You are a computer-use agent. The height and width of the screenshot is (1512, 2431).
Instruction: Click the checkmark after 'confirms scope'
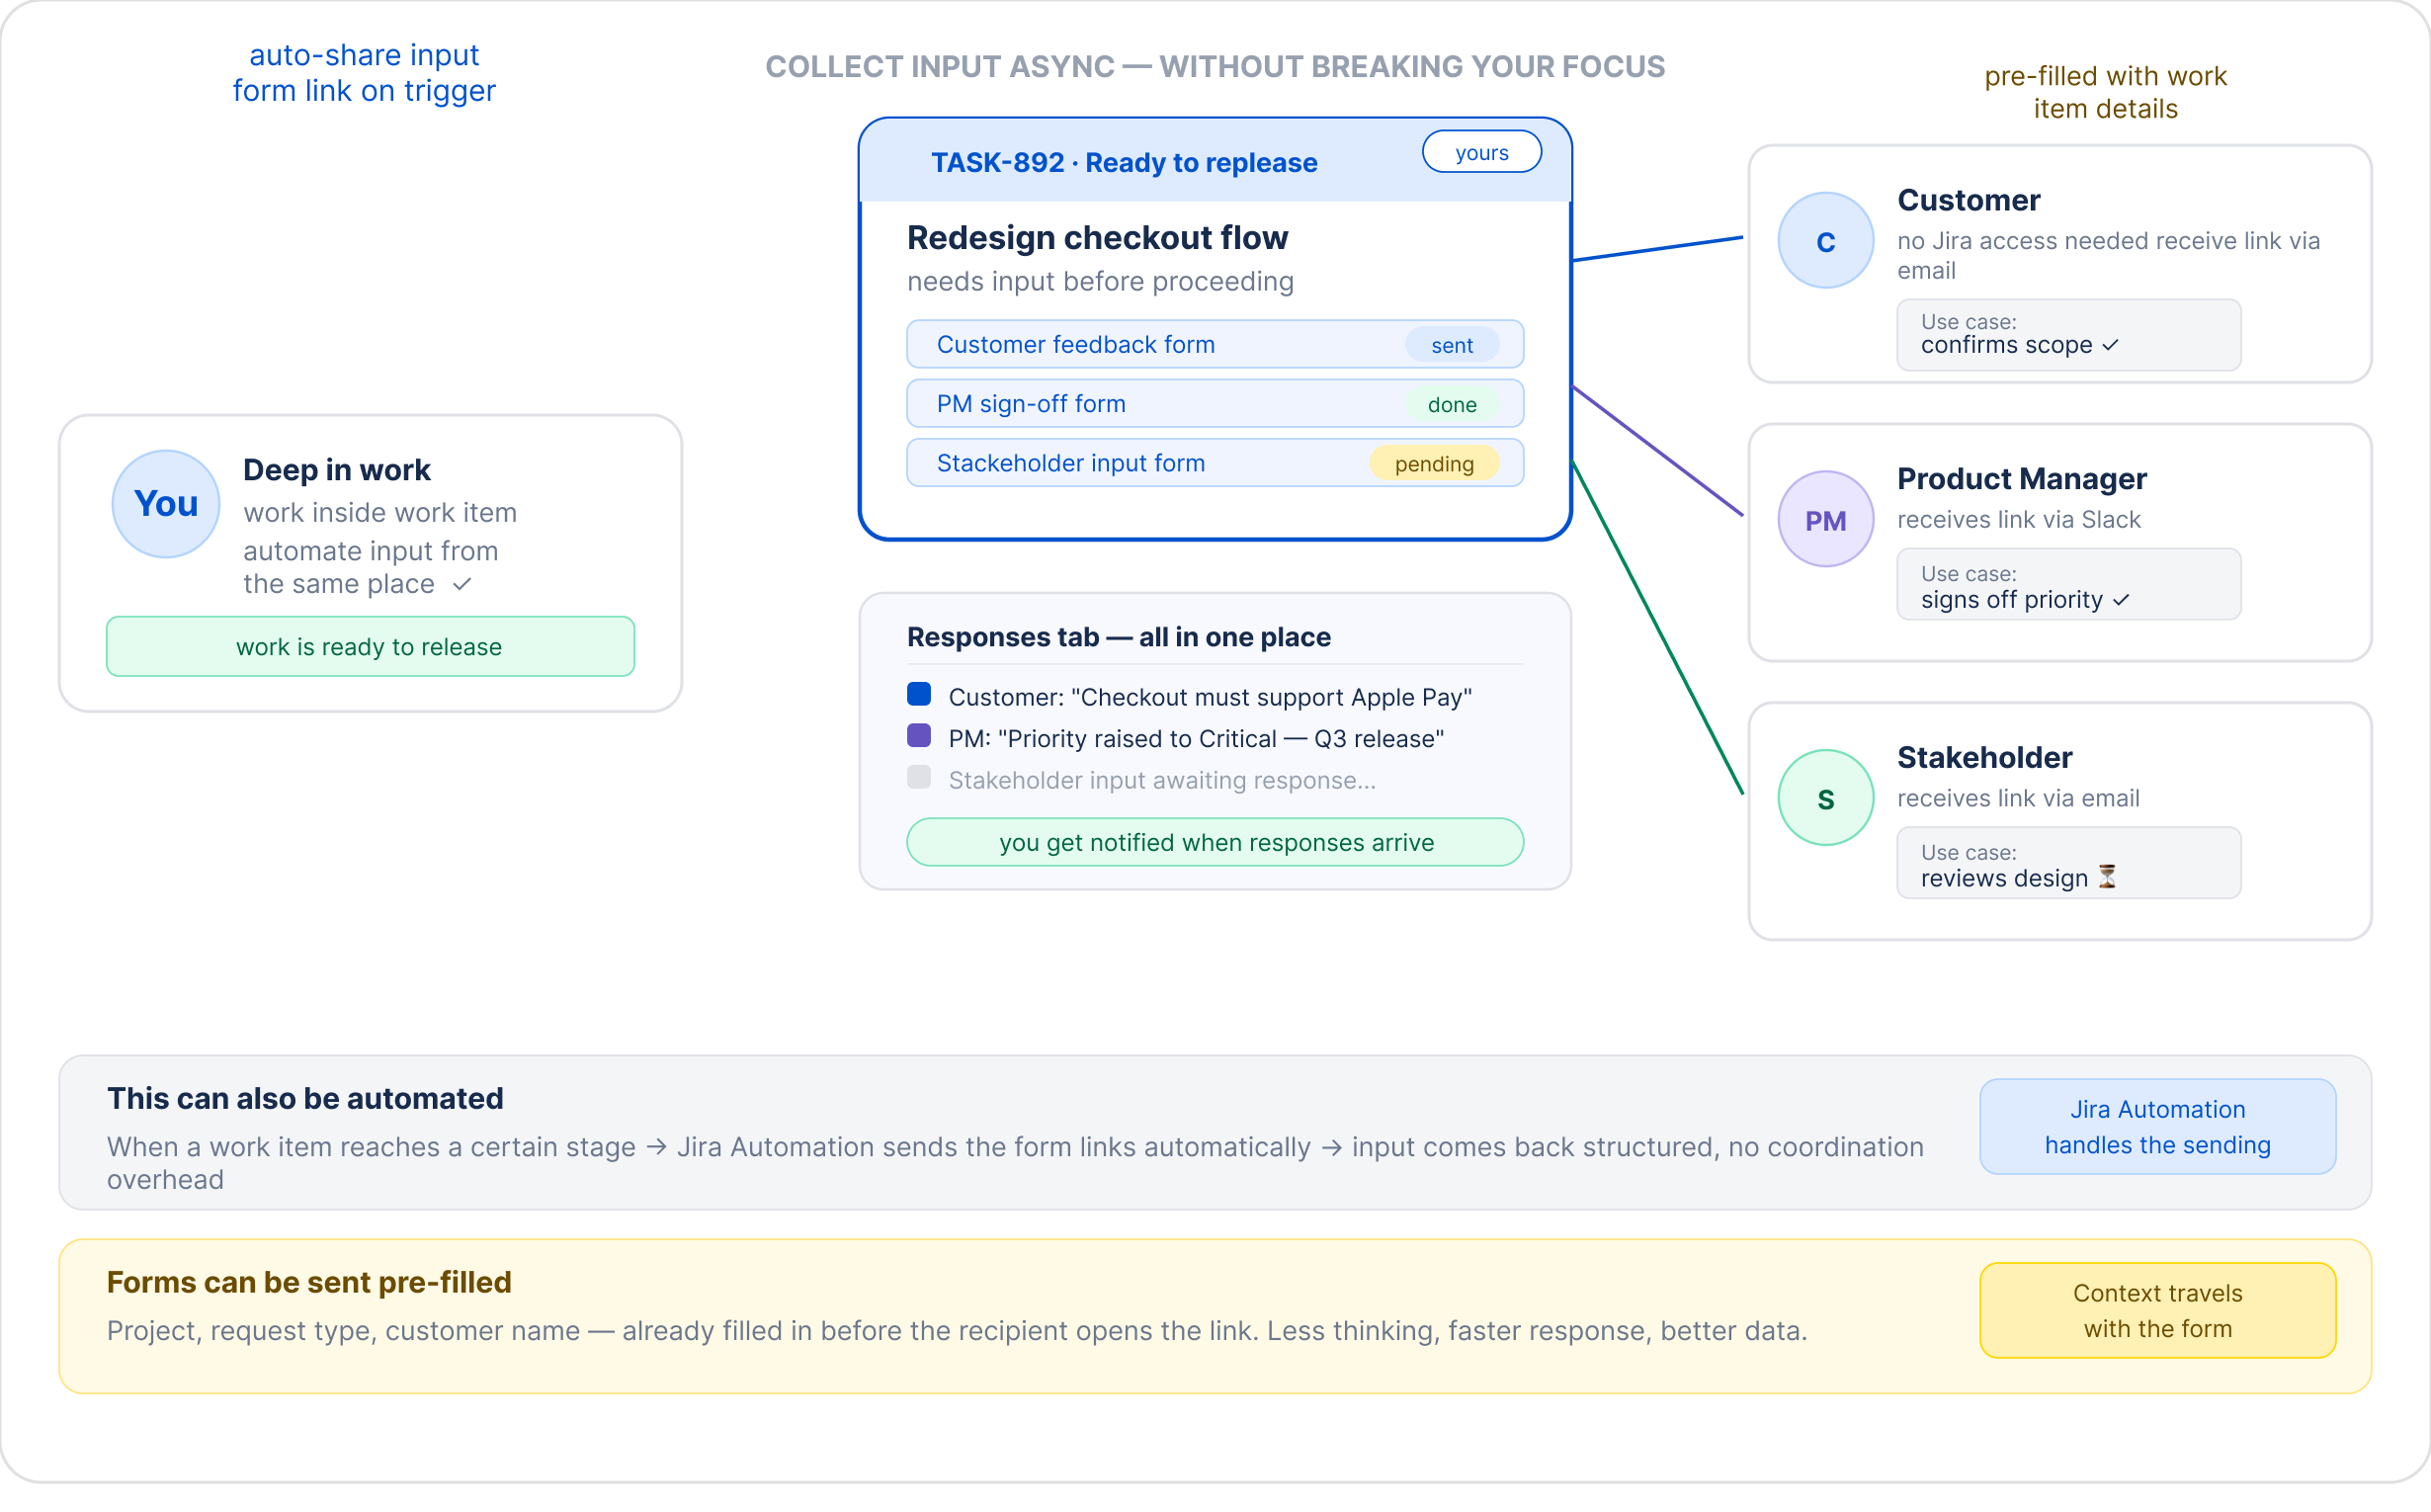[x=2110, y=345]
